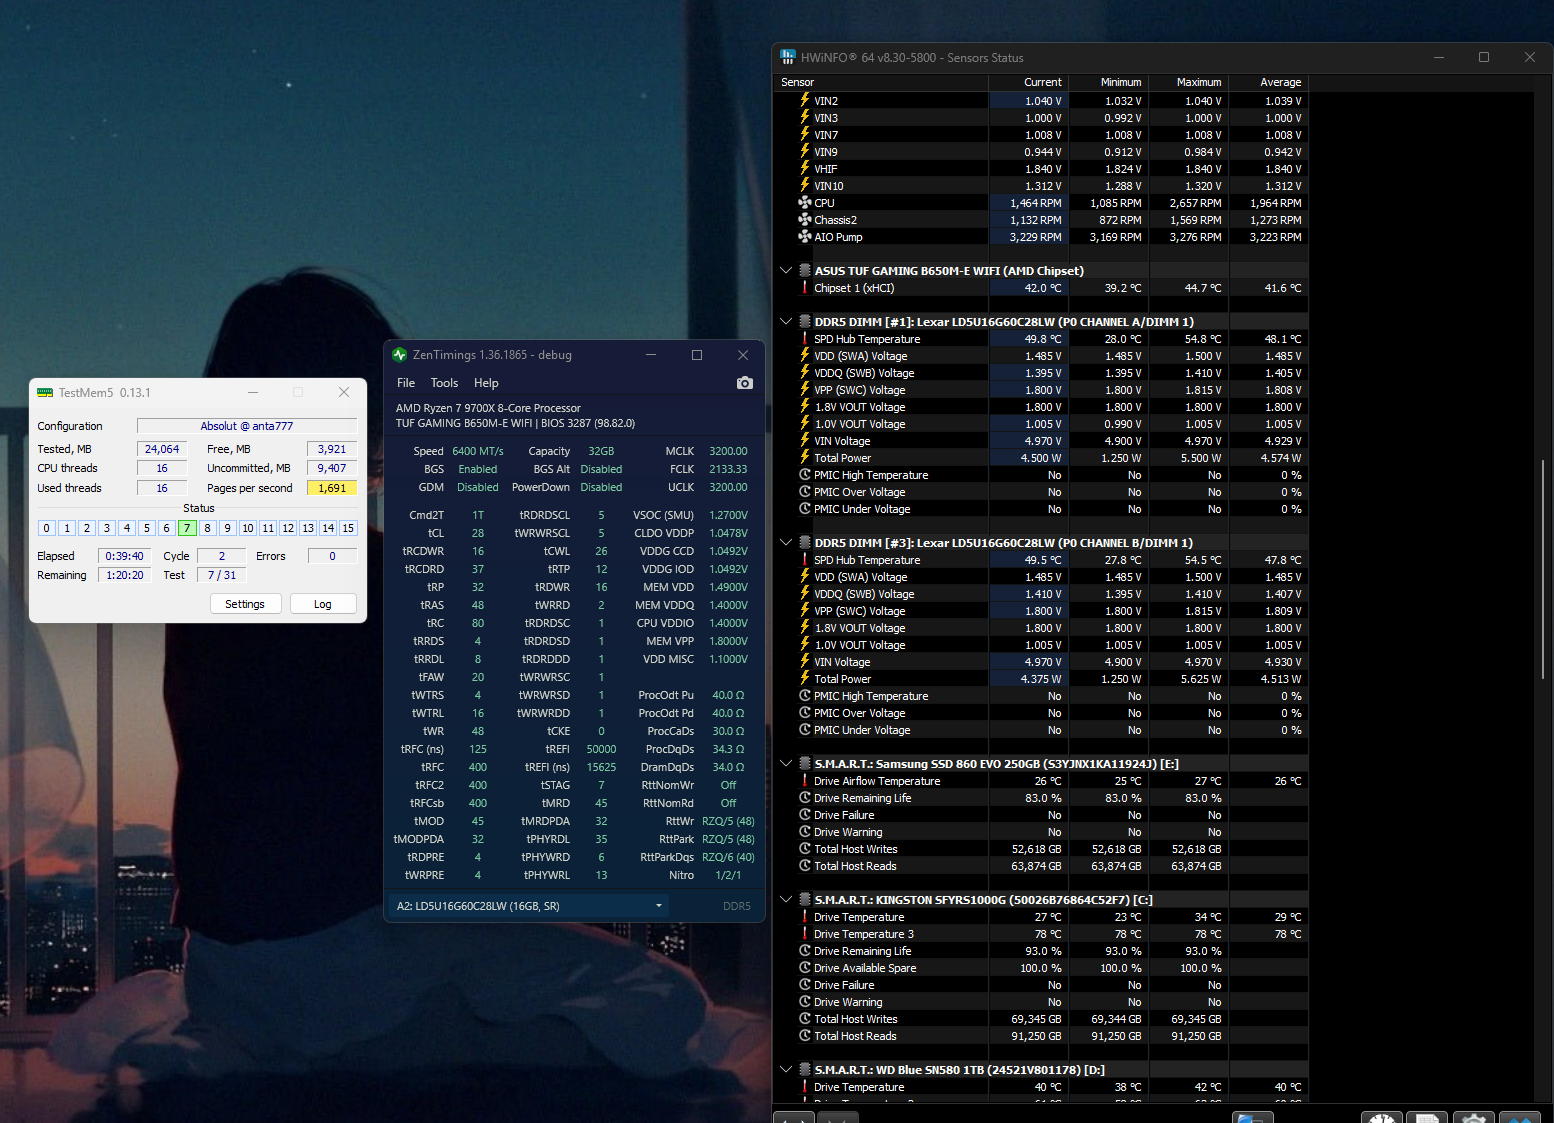Click the Remaining time 1:20:20 field
Screen dimensions: 1554x1123
[x=125, y=575]
